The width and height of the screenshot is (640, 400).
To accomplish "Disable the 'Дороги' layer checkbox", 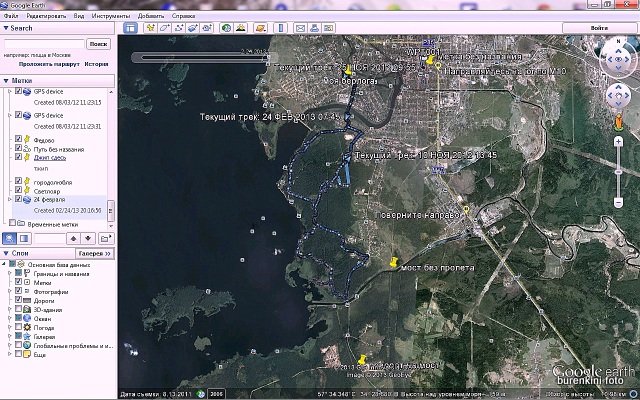I will (18, 300).
